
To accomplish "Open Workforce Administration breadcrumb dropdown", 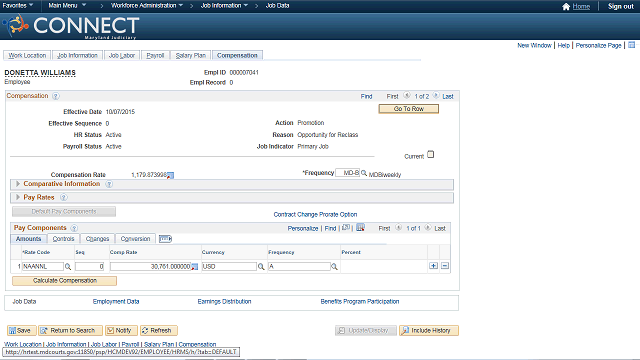I will pos(147,5).
